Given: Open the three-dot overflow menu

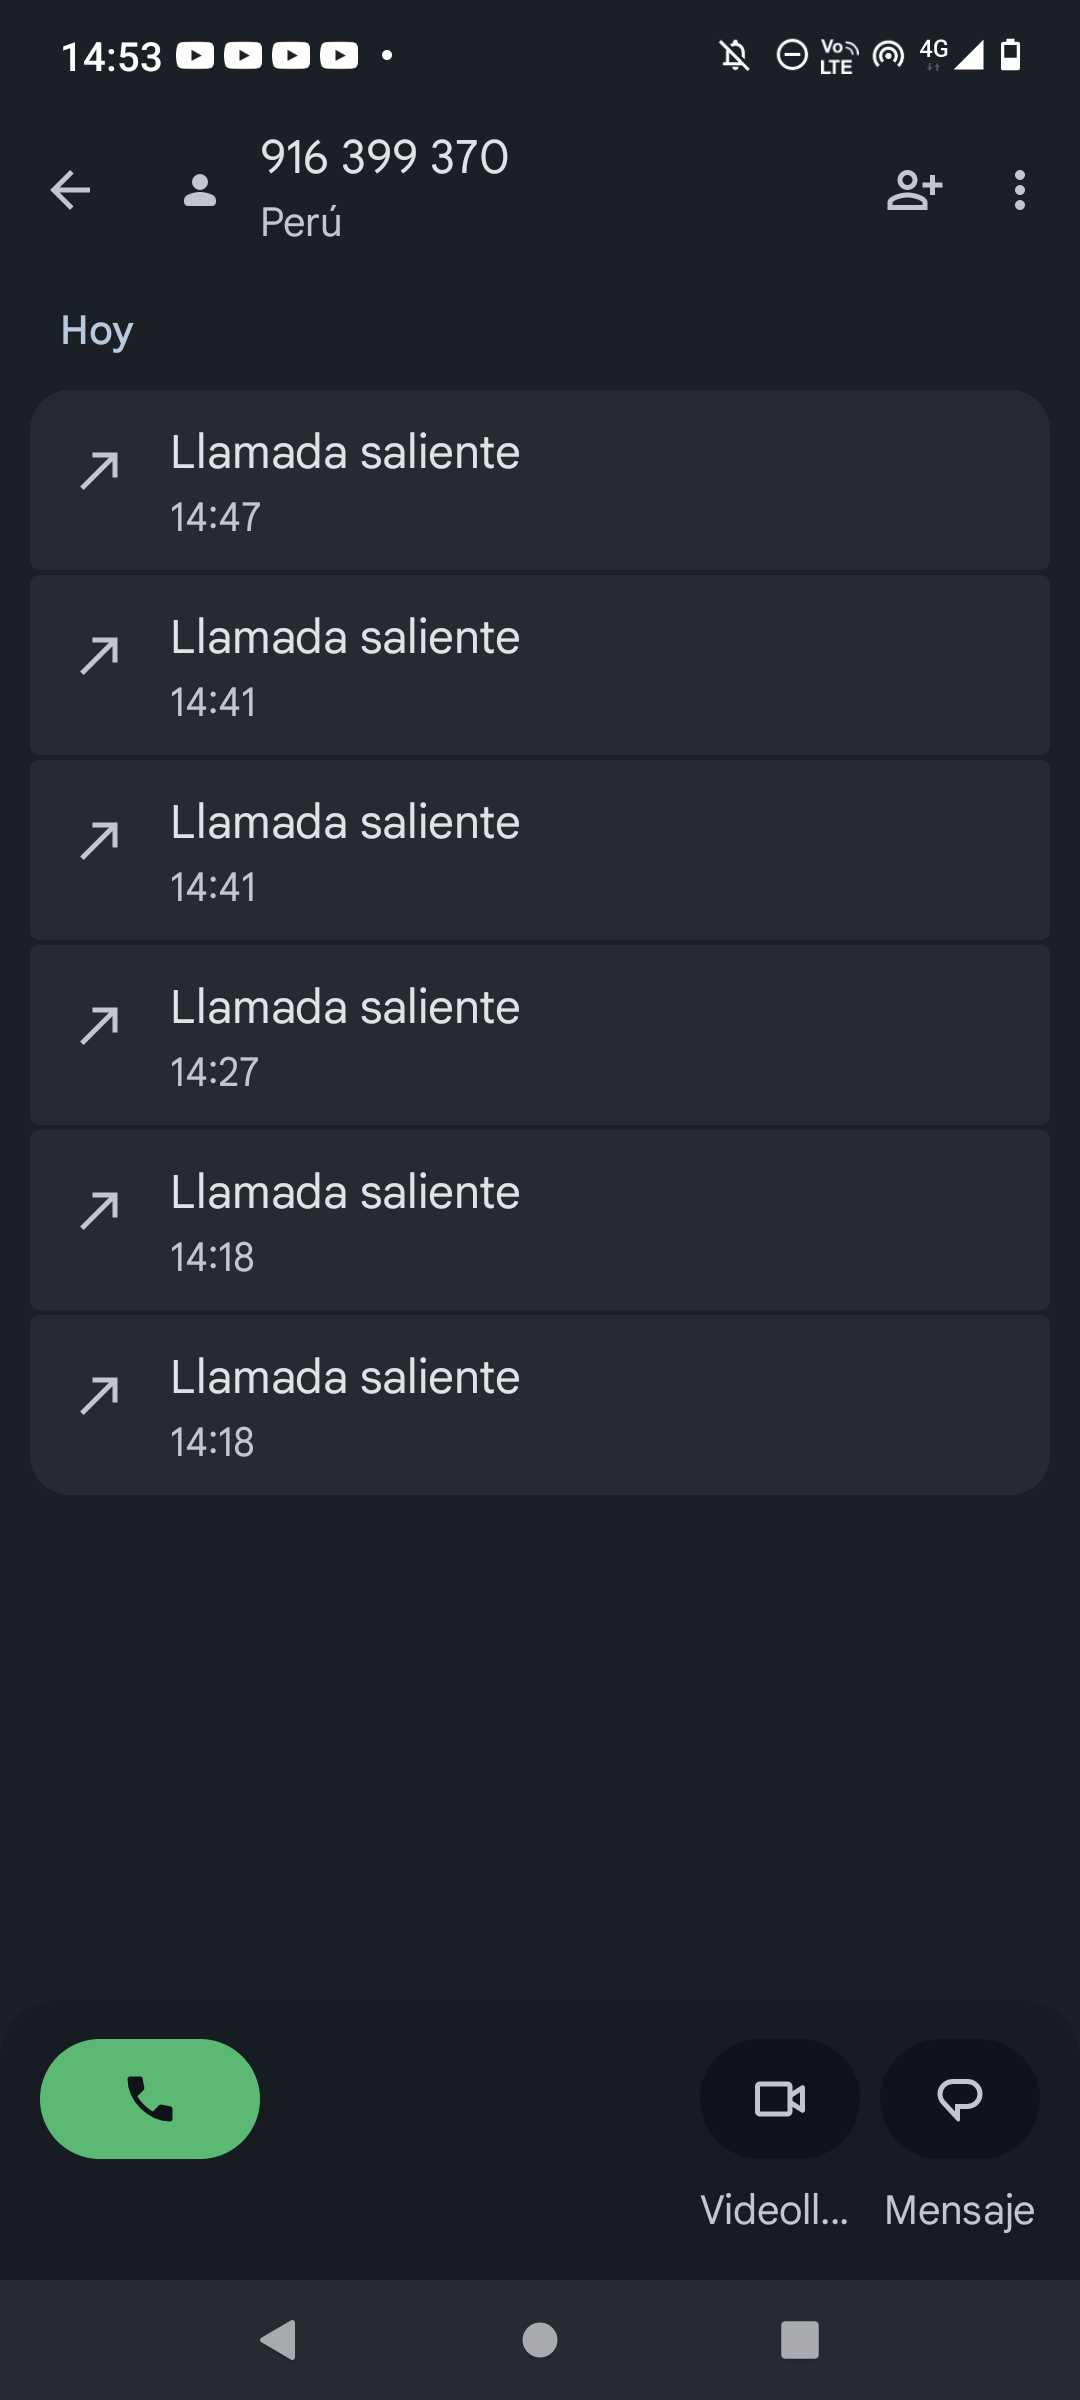Looking at the screenshot, I should [1019, 190].
